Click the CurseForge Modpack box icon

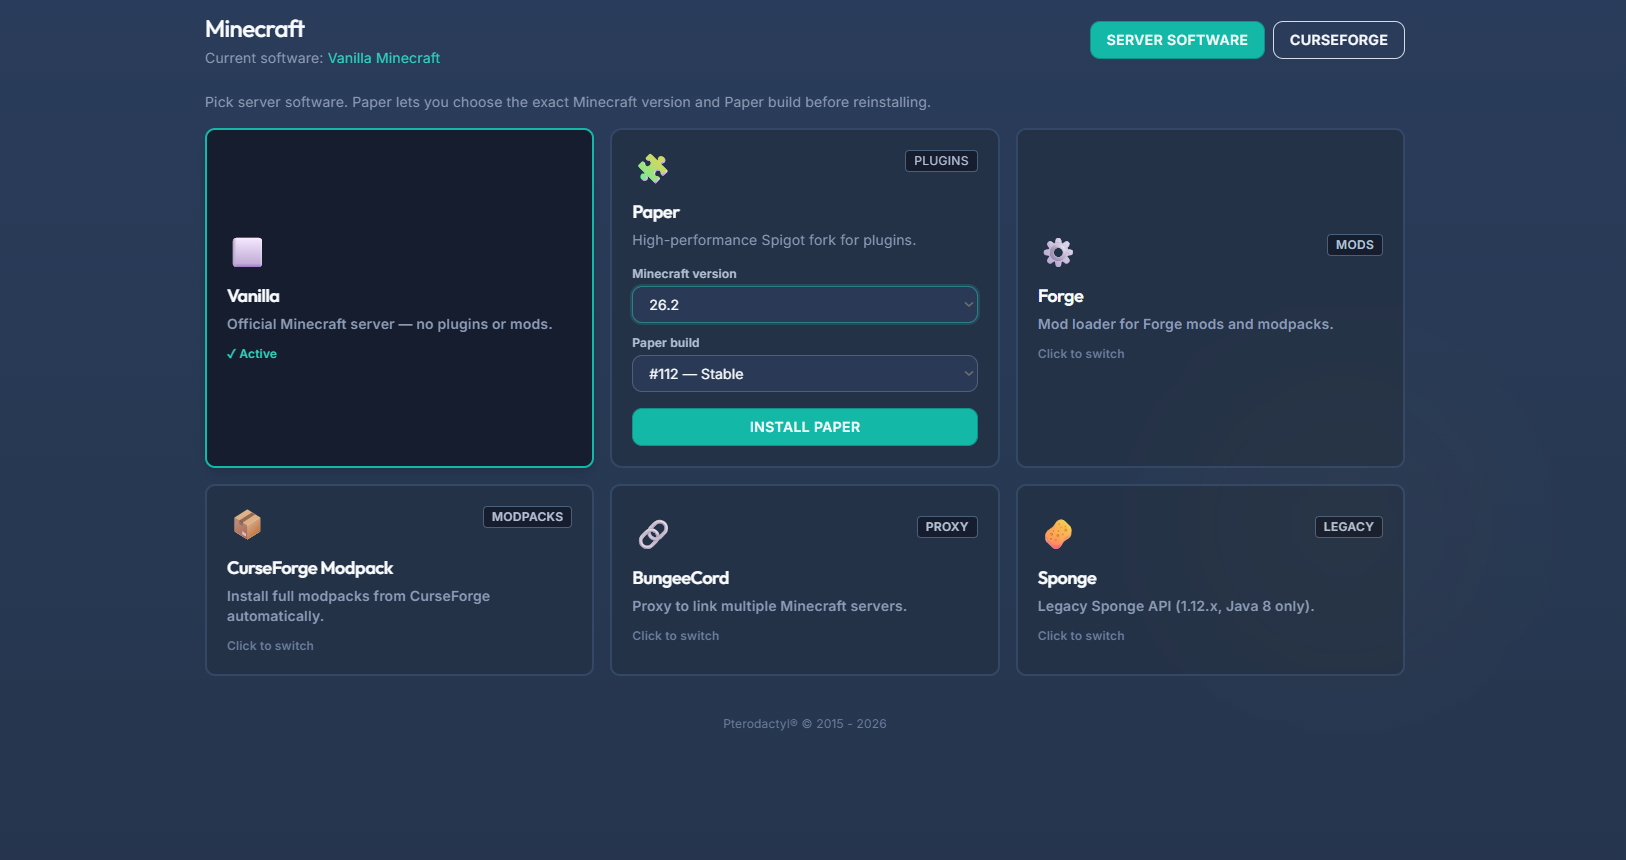click(247, 524)
